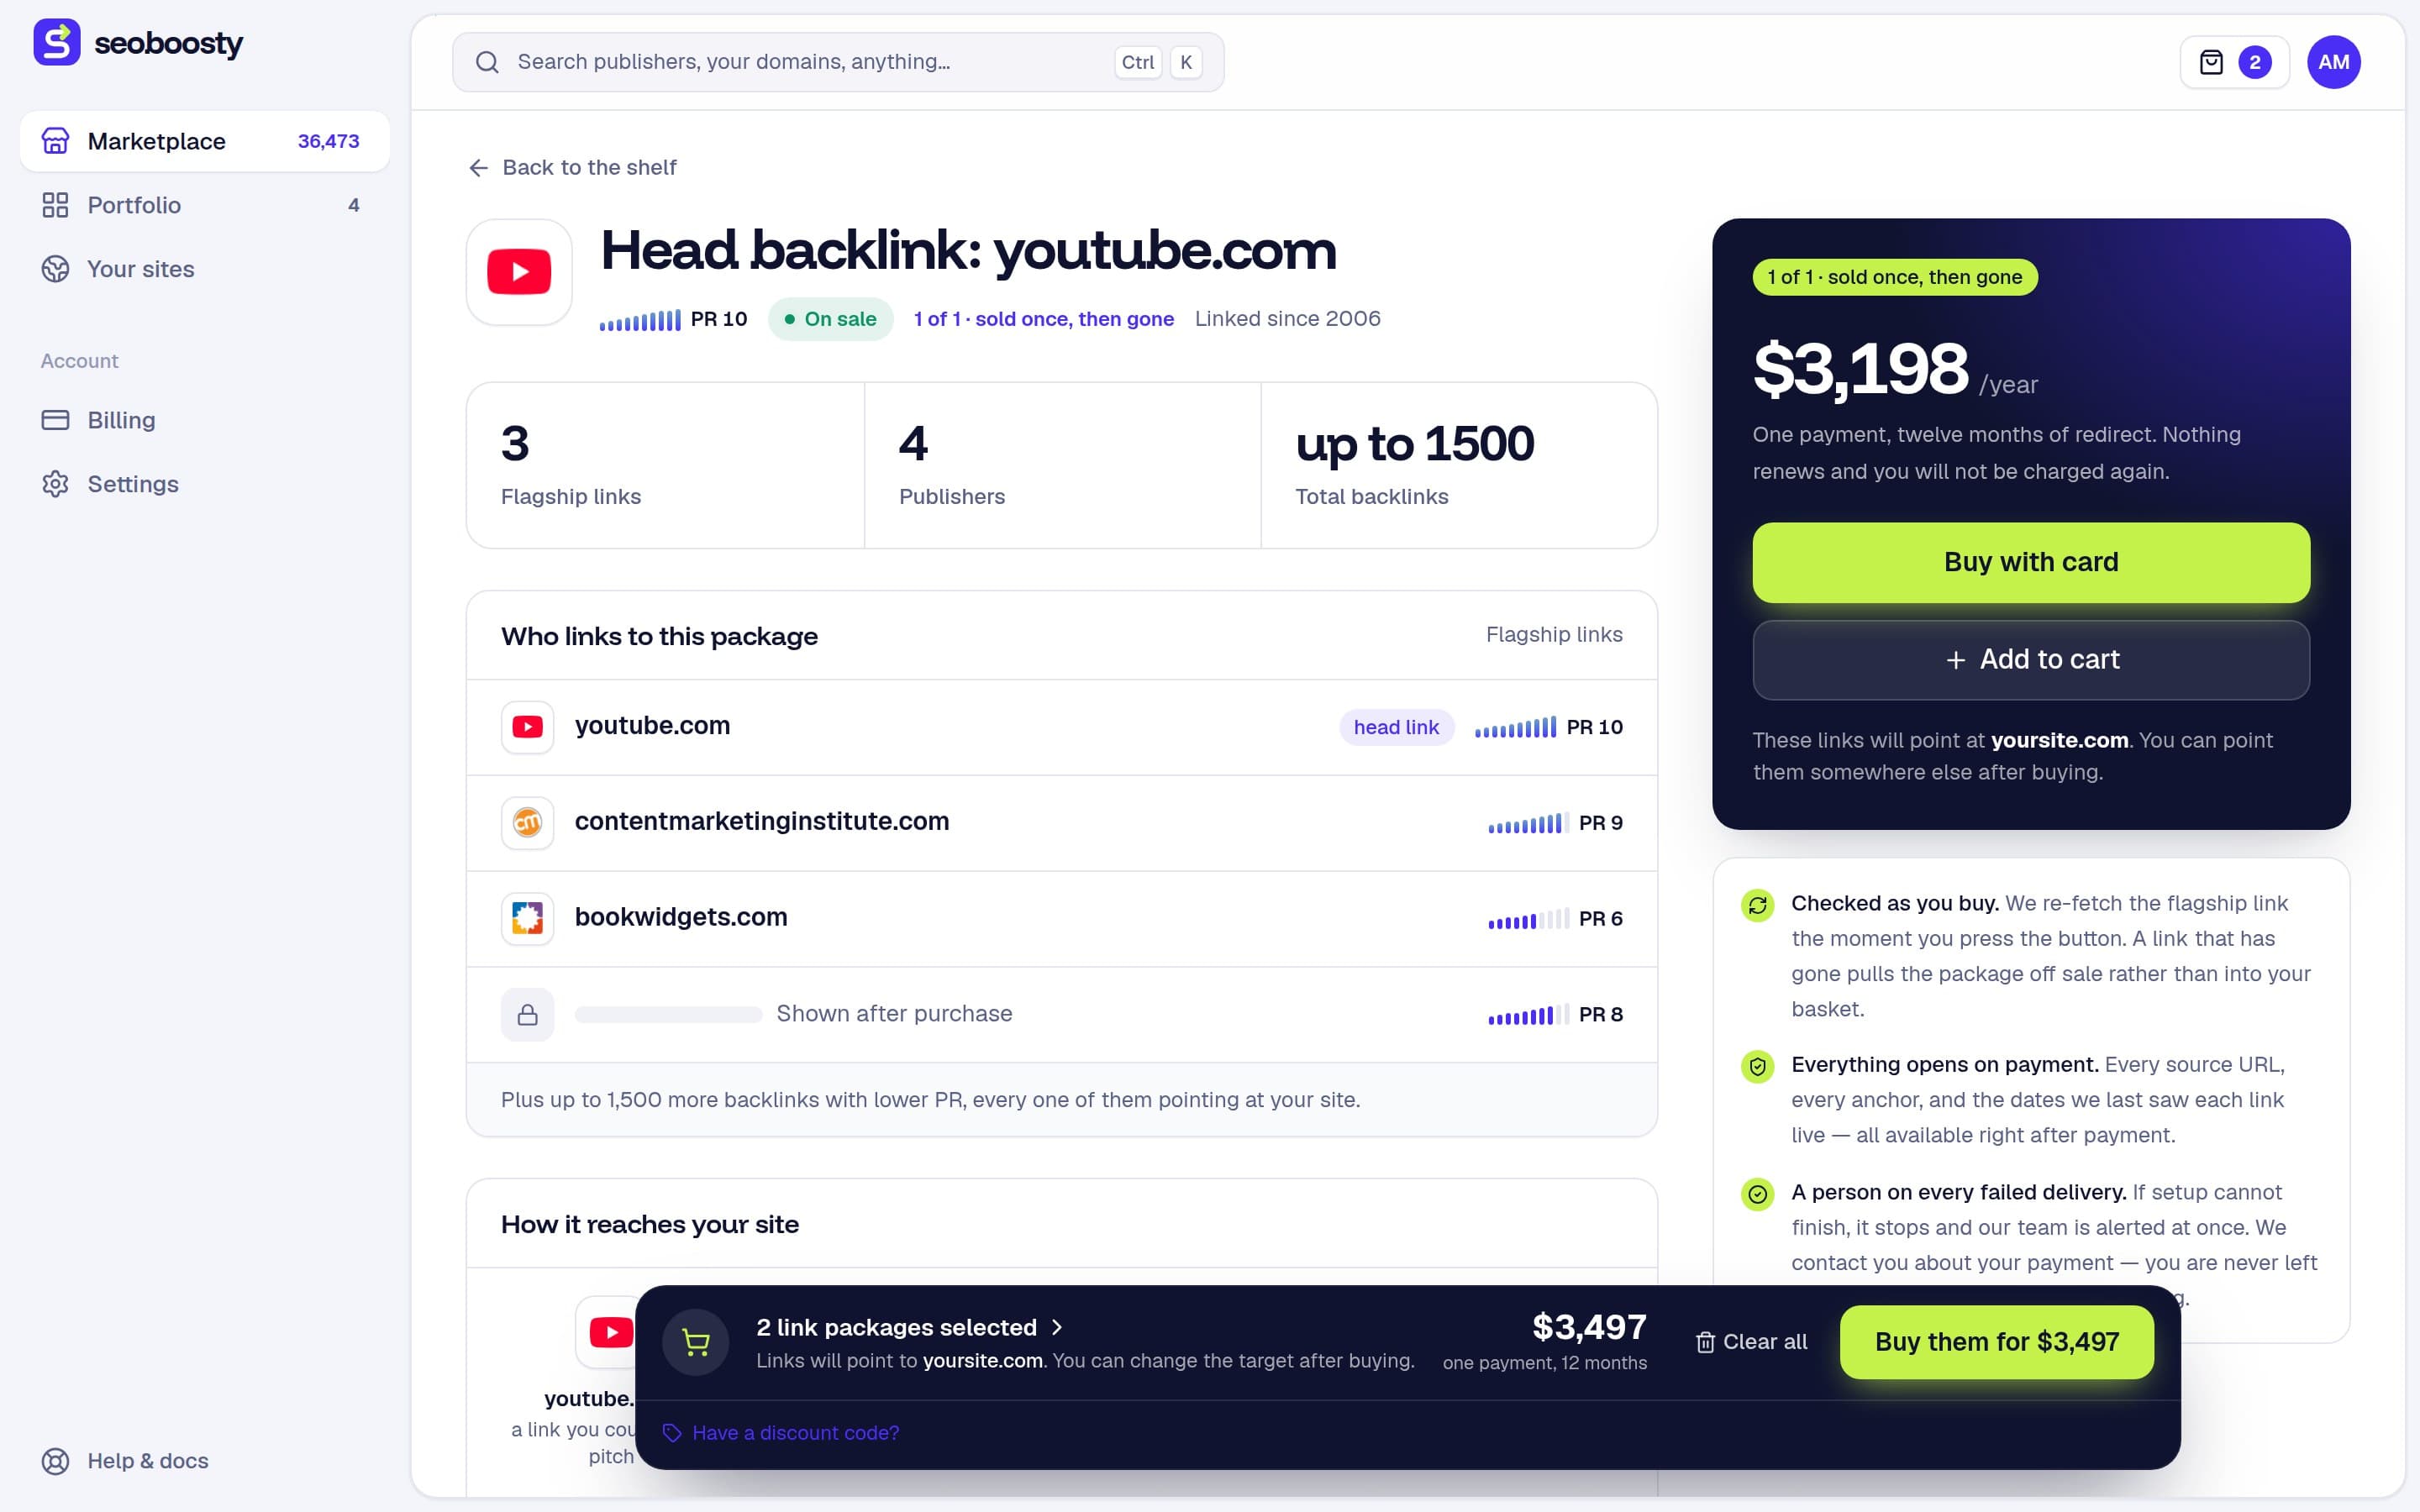Open Help & docs lifebuoy icon
Image resolution: width=2420 pixels, height=1512 pixels.
pos(56,1461)
